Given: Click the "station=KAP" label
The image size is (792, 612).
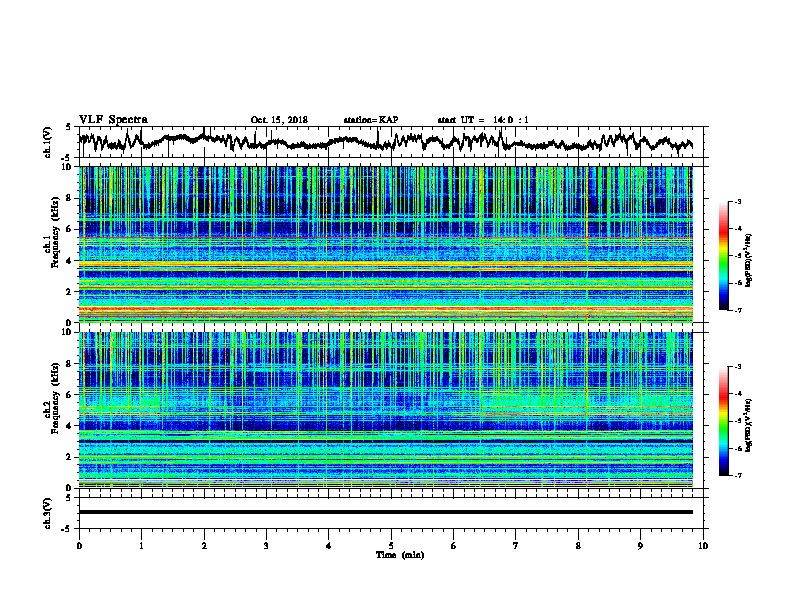Looking at the screenshot, I should (x=371, y=120).
